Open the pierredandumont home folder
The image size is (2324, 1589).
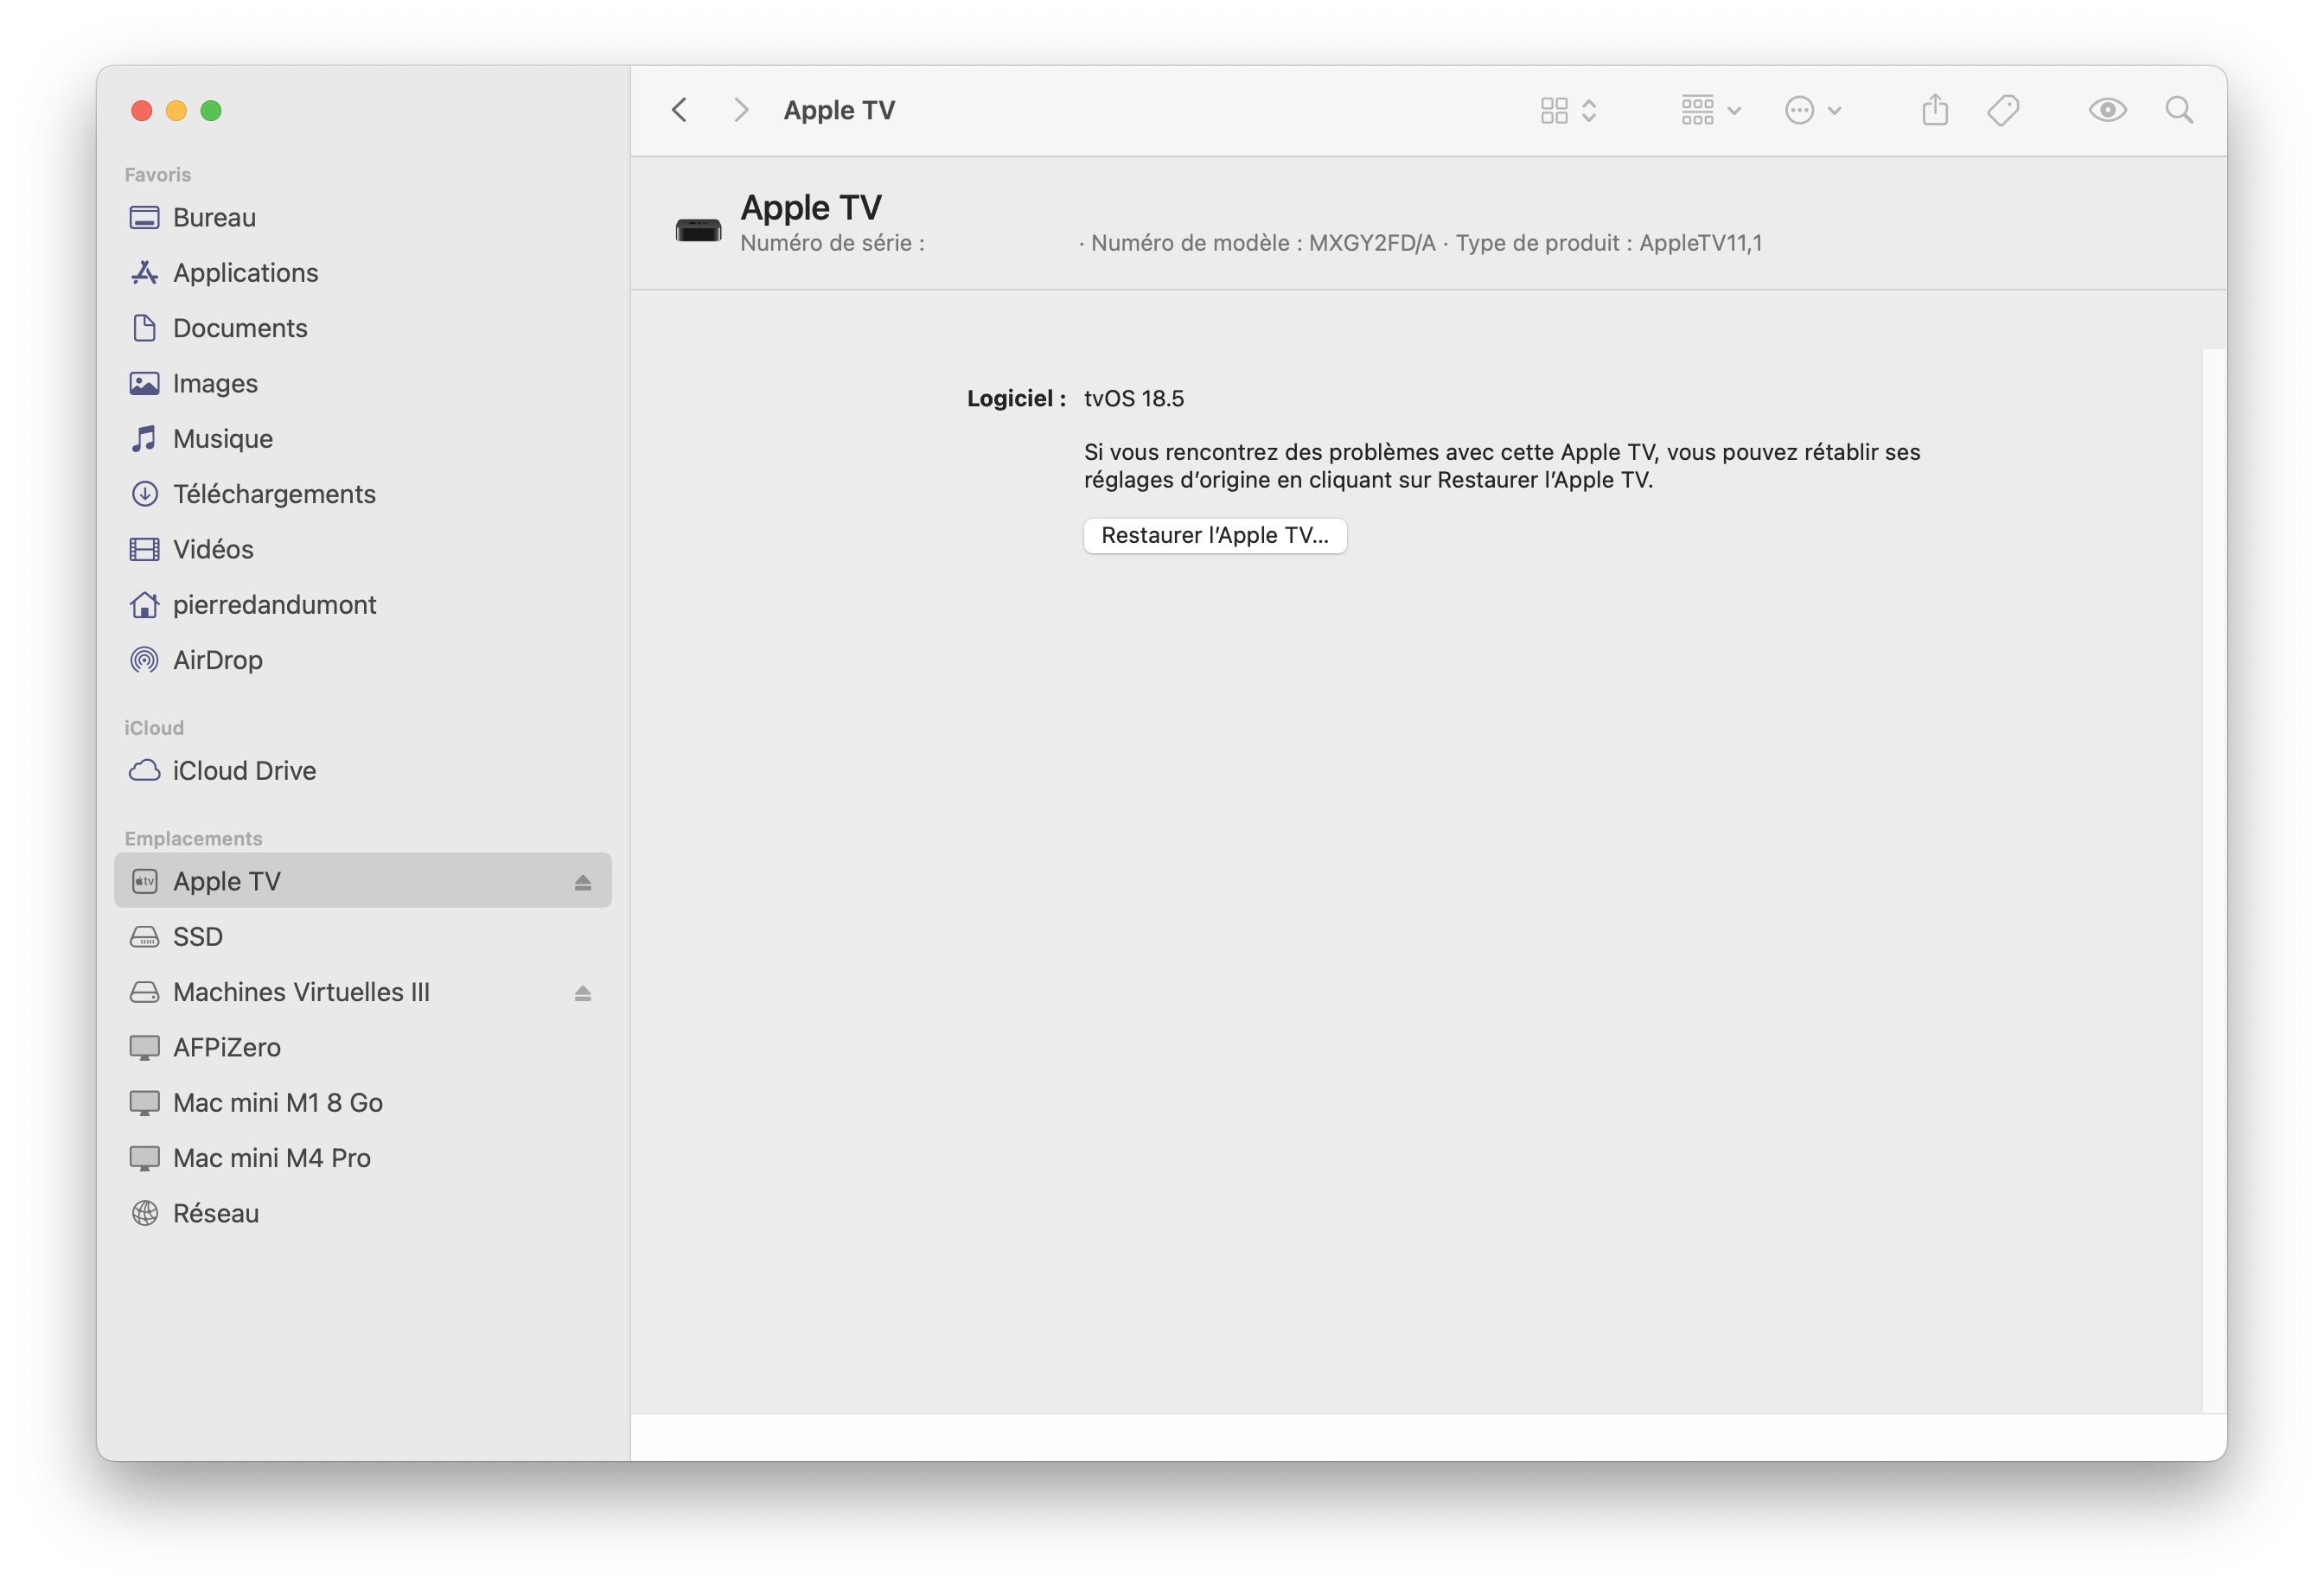pyautogui.click(x=363, y=604)
